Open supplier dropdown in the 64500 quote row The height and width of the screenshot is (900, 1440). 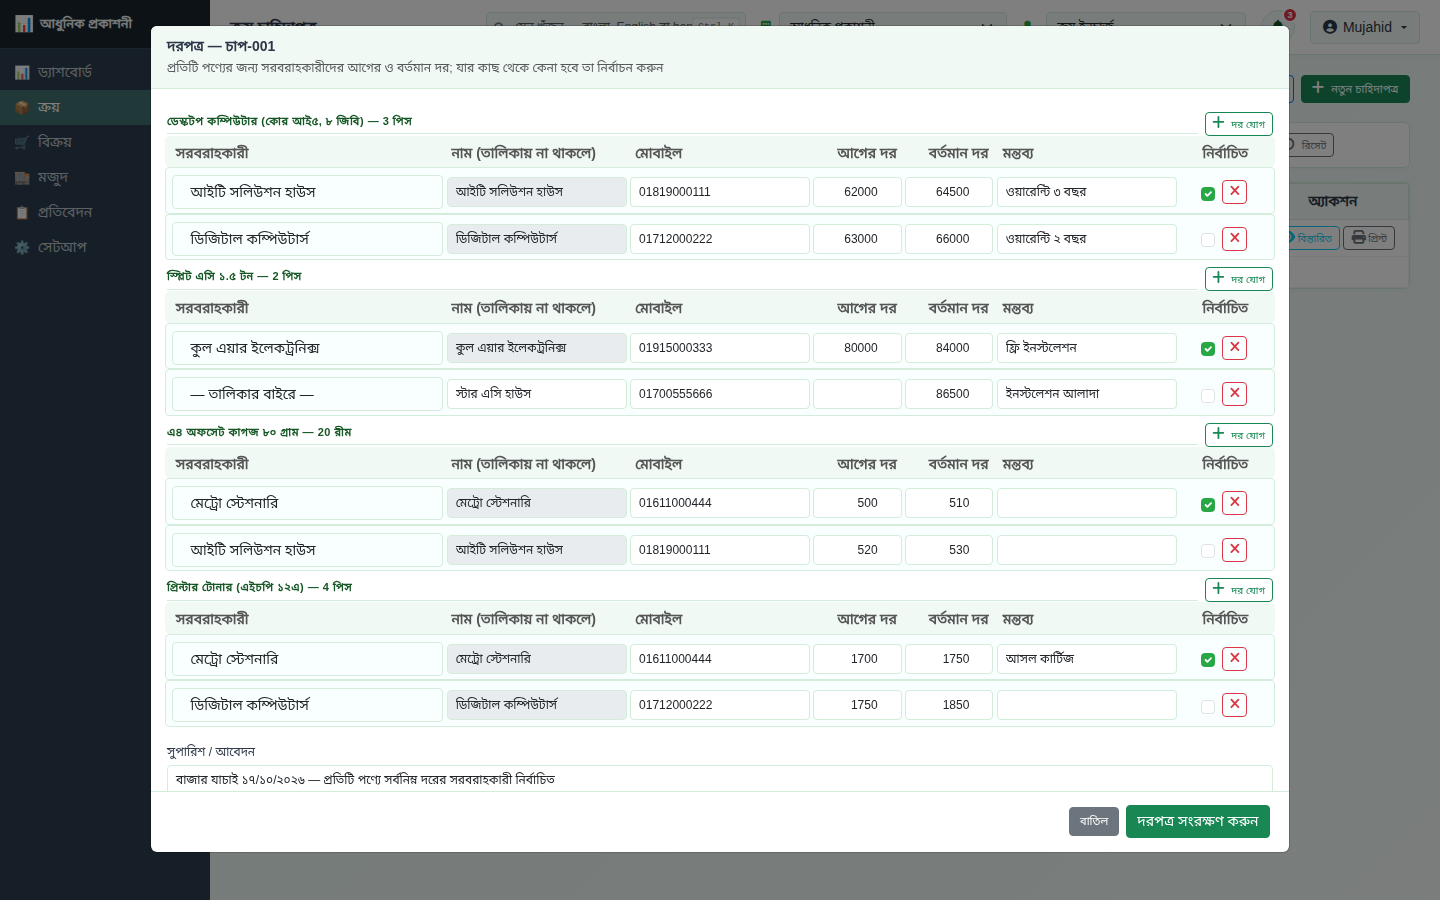pyautogui.click(x=307, y=192)
